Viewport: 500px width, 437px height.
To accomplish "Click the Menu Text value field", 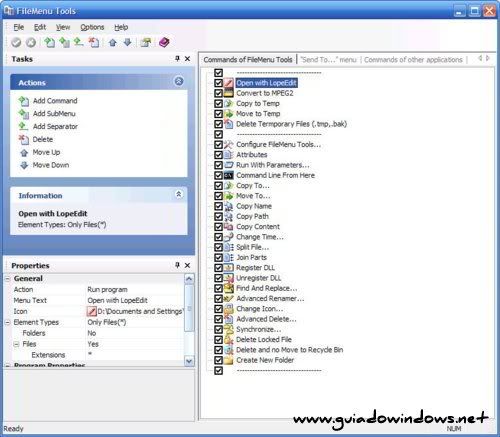I will tap(135, 300).
